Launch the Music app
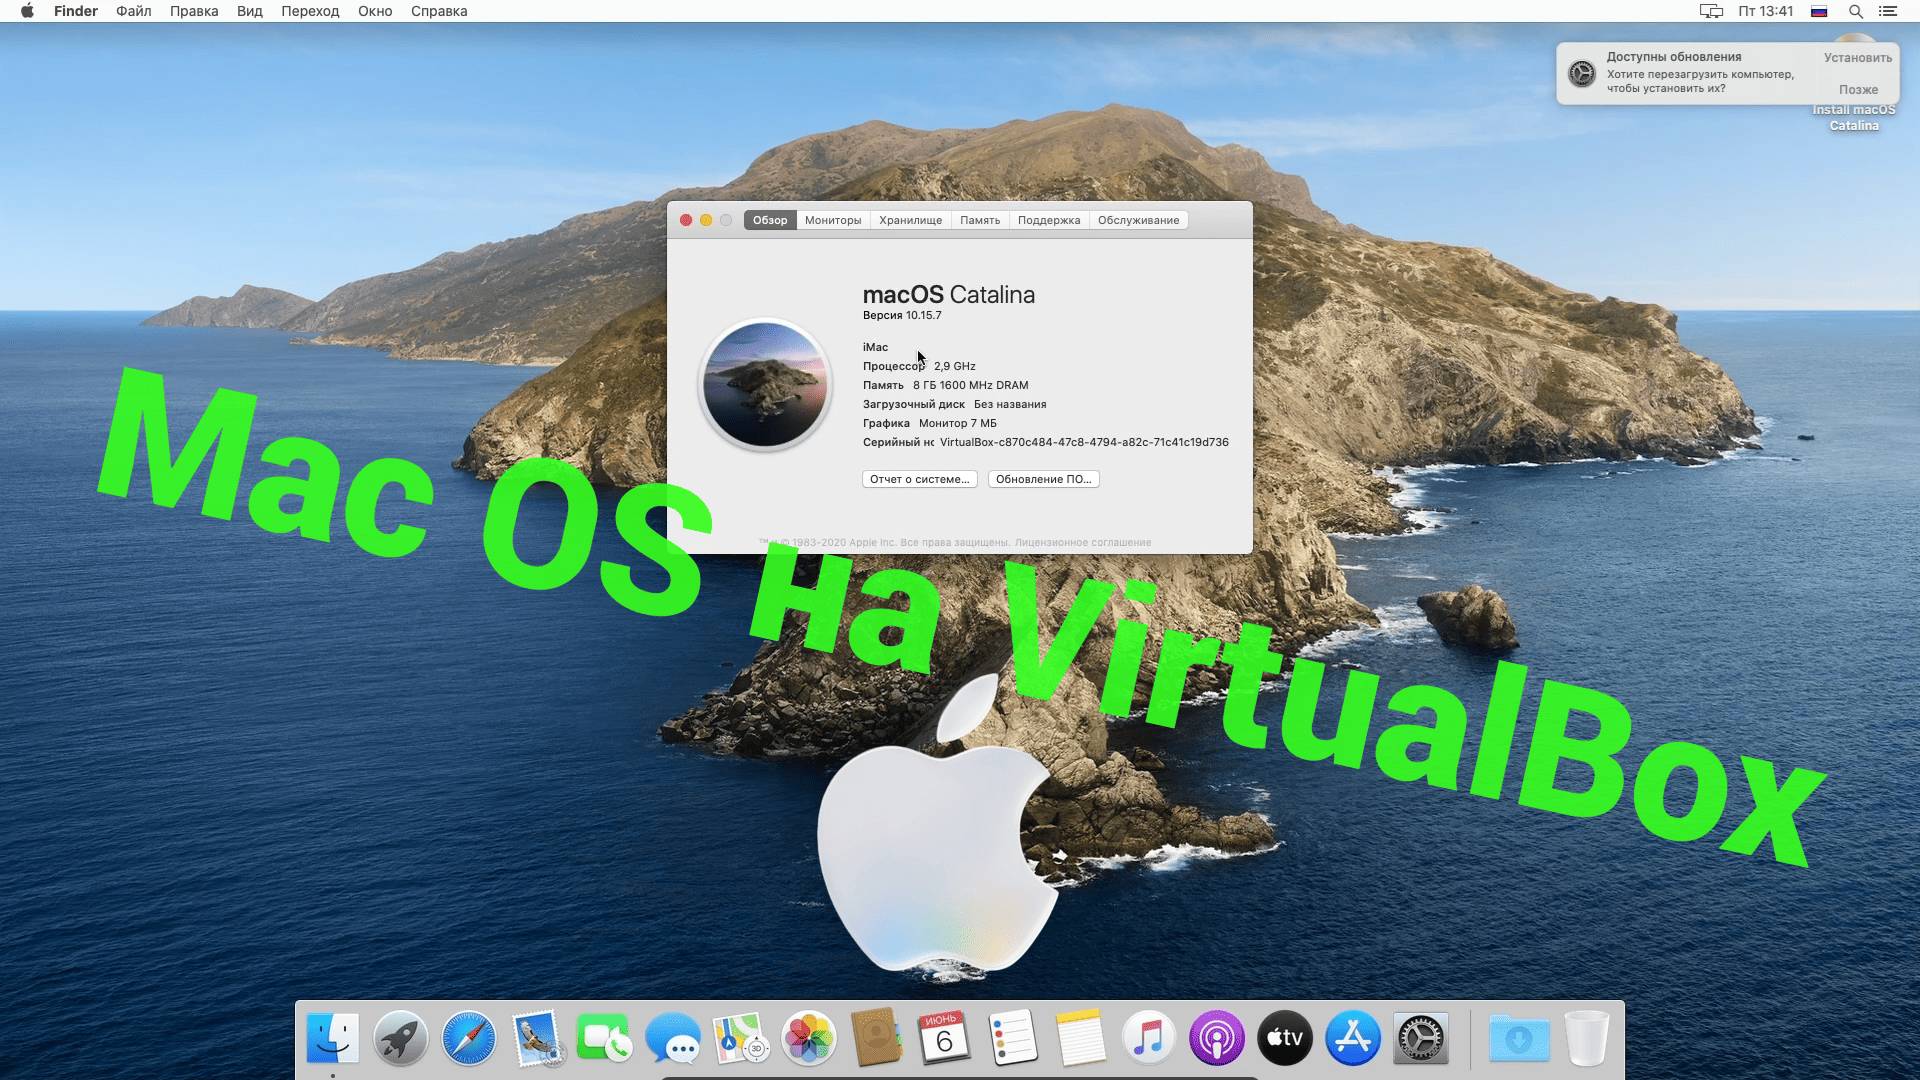Image resolution: width=1920 pixels, height=1080 pixels. (x=1148, y=1039)
